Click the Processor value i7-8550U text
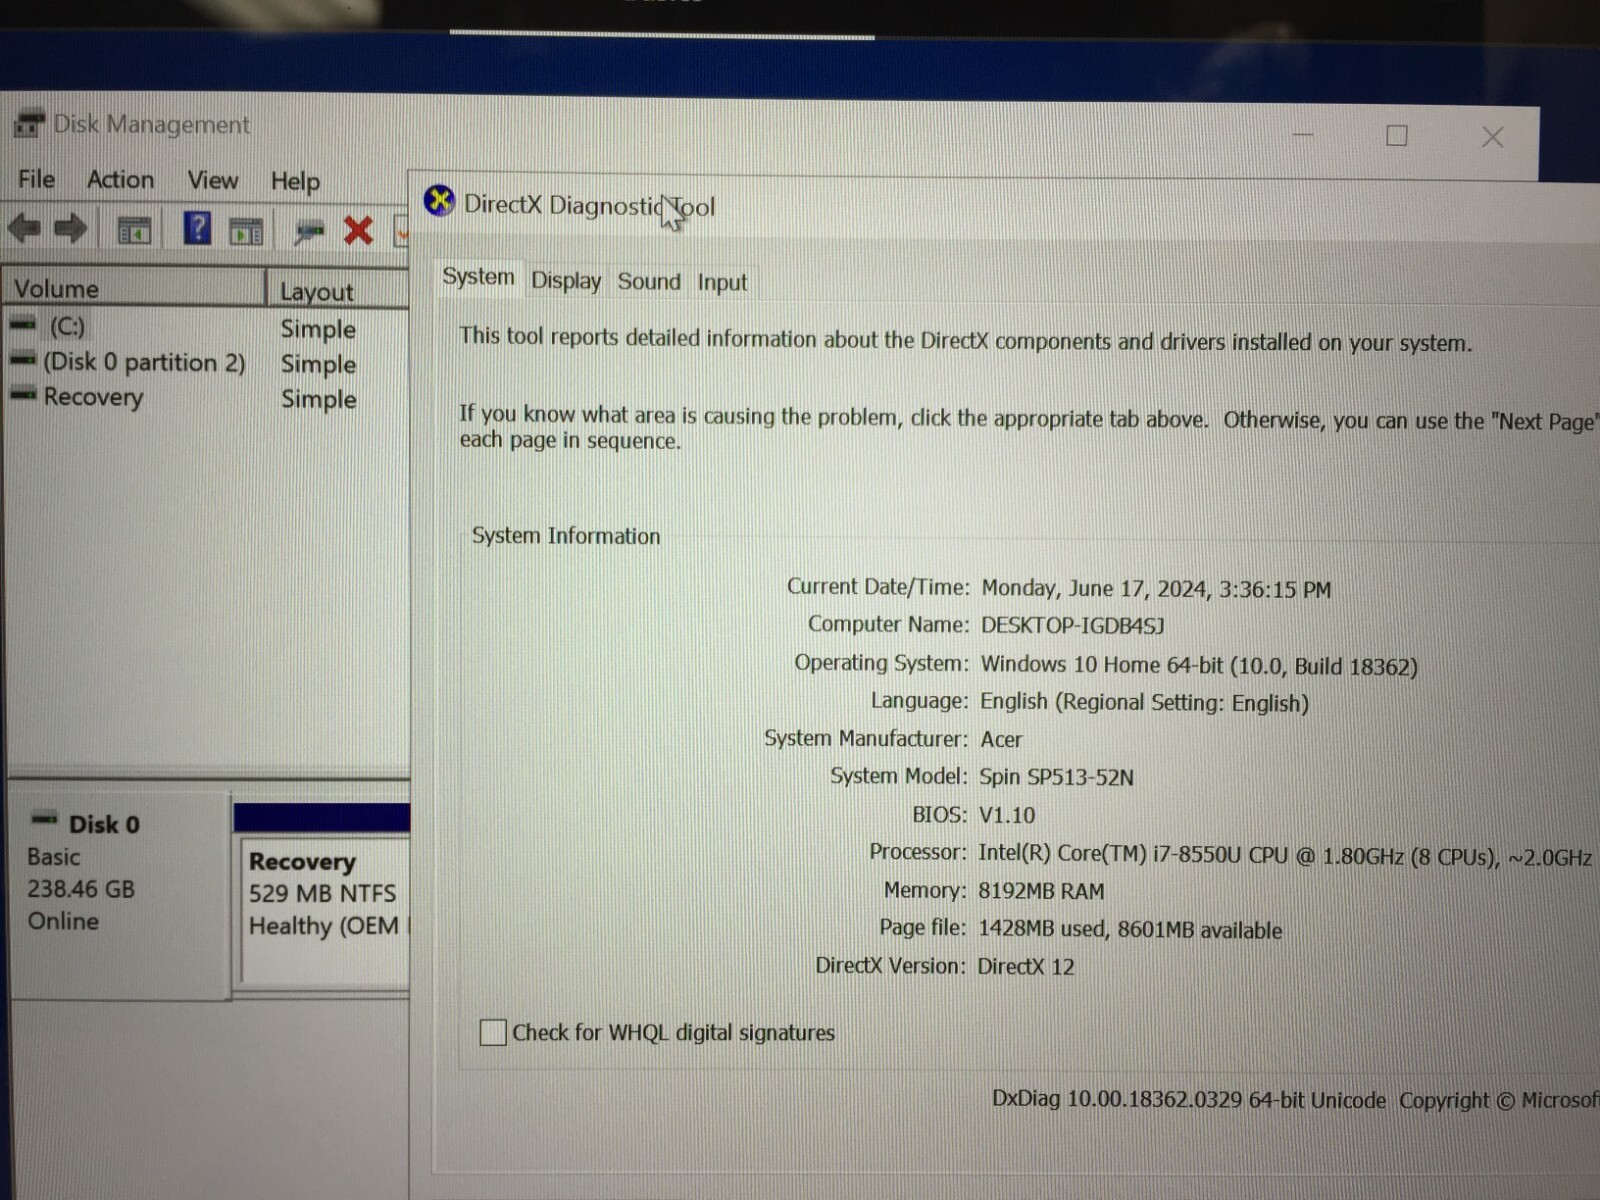 point(1284,856)
